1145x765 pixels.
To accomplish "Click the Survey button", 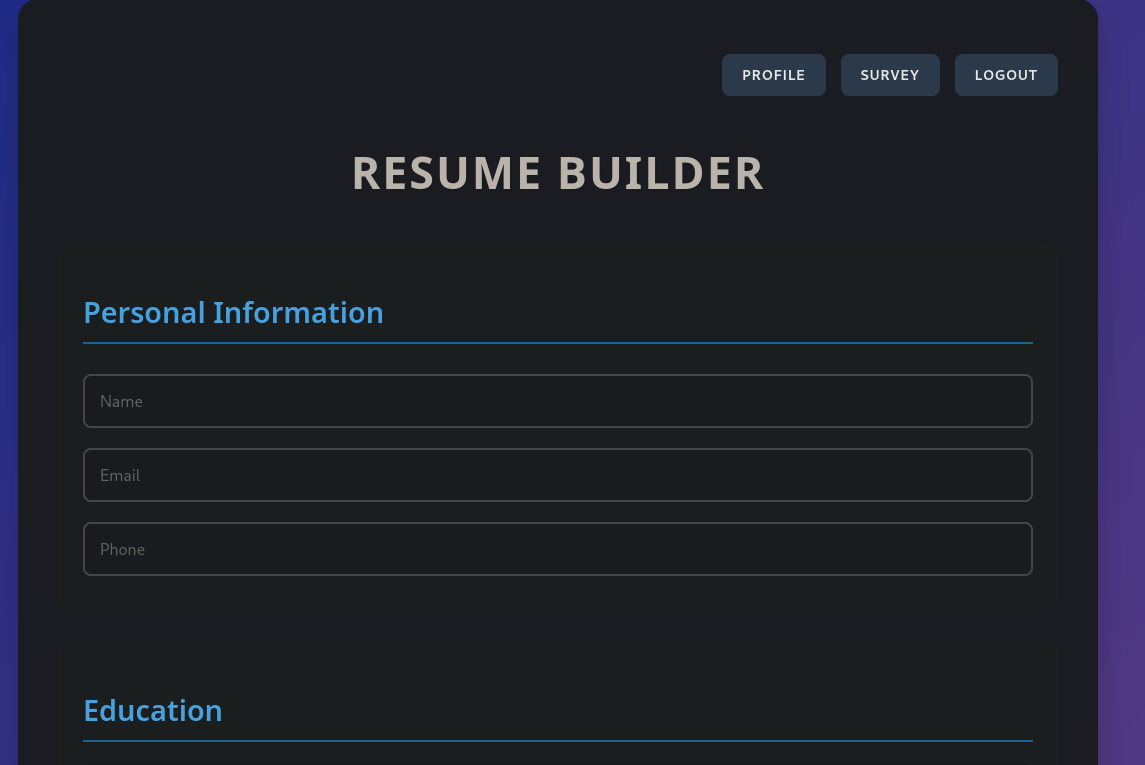I will click(890, 75).
